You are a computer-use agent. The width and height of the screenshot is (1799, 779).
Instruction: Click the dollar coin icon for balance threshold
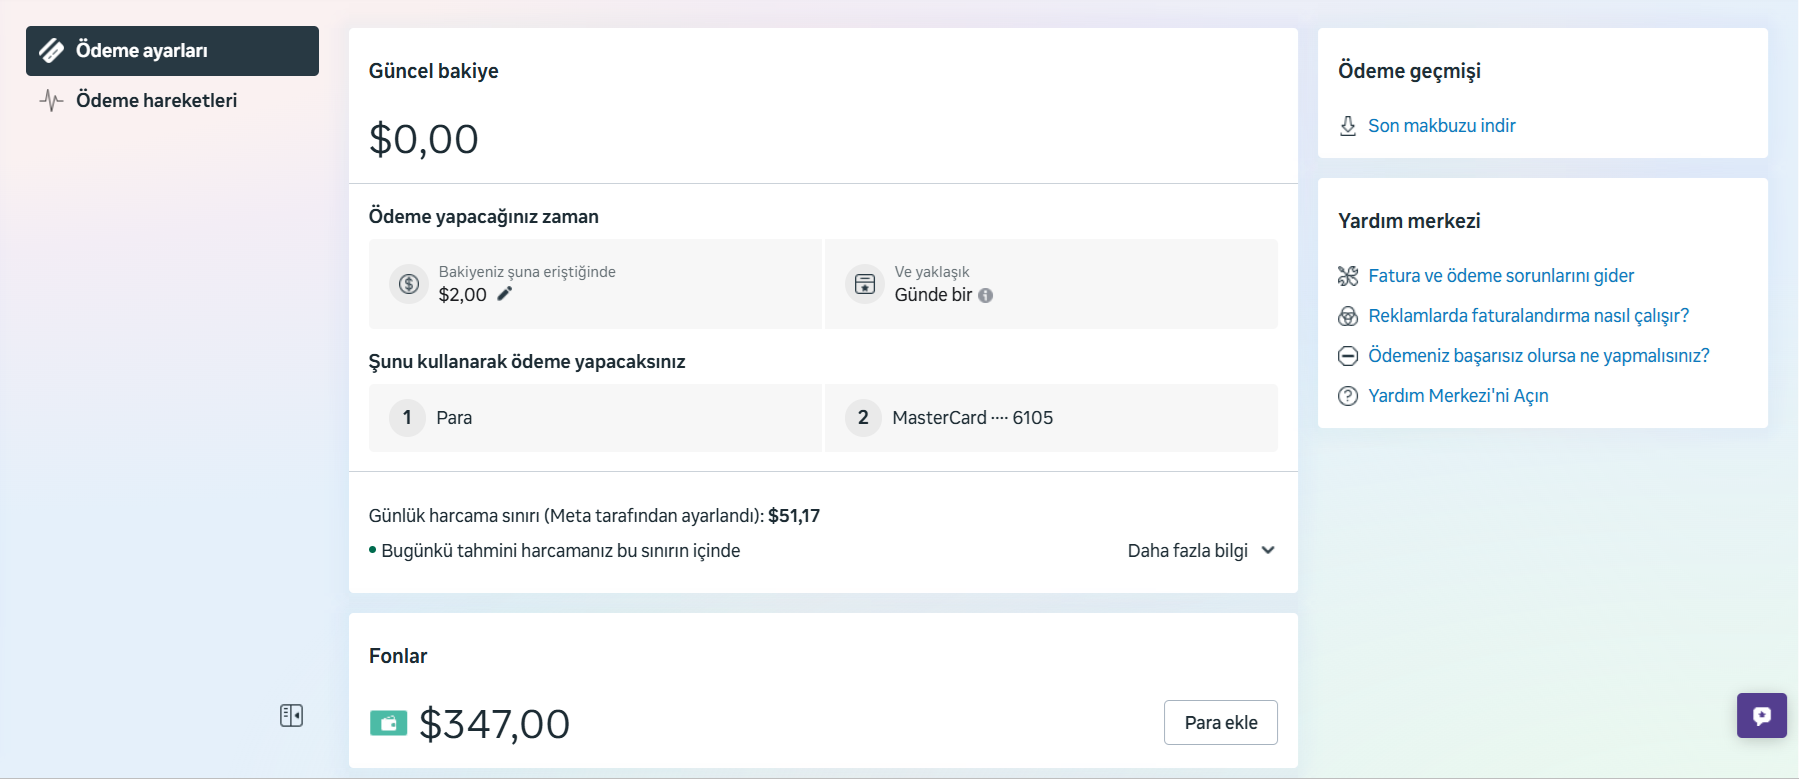click(x=408, y=284)
